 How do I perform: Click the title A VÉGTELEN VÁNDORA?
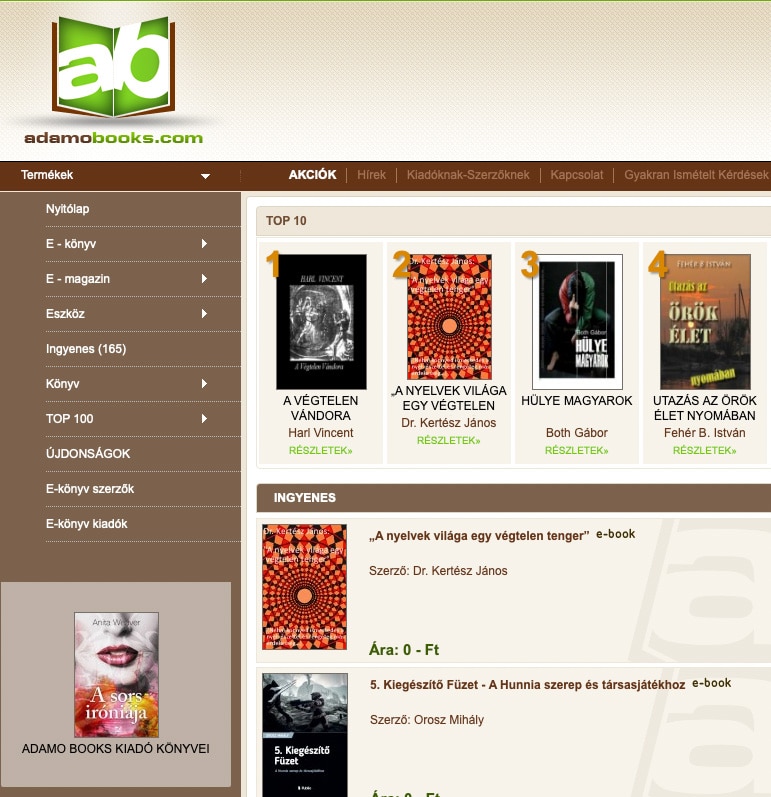coord(321,408)
